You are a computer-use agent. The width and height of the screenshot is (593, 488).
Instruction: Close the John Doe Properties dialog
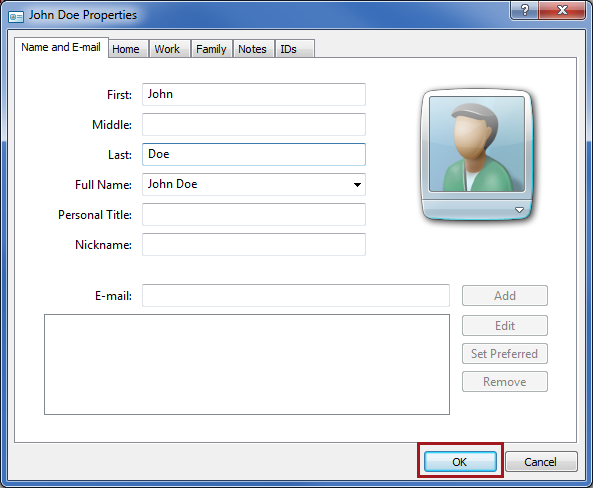pos(562,9)
